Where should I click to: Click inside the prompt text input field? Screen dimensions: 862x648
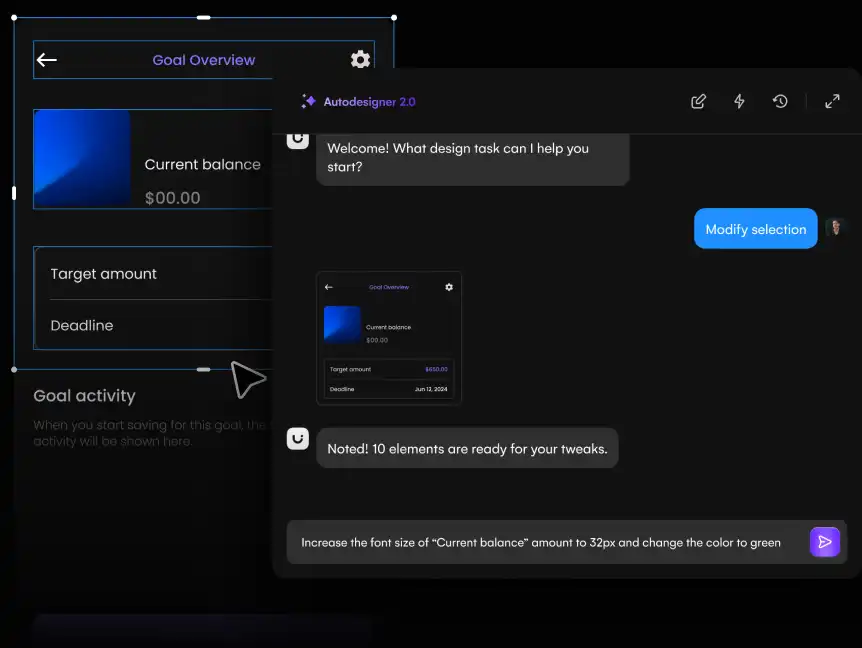[x=540, y=543]
